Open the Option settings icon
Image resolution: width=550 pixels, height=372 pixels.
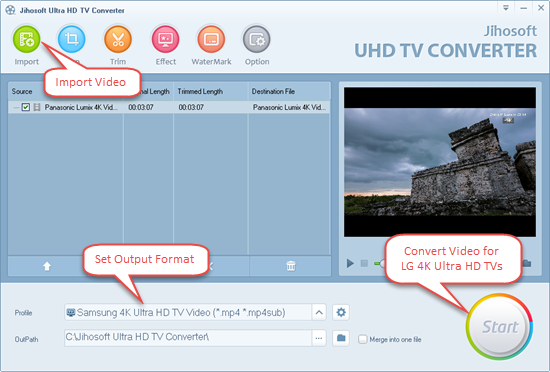[257, 39]
